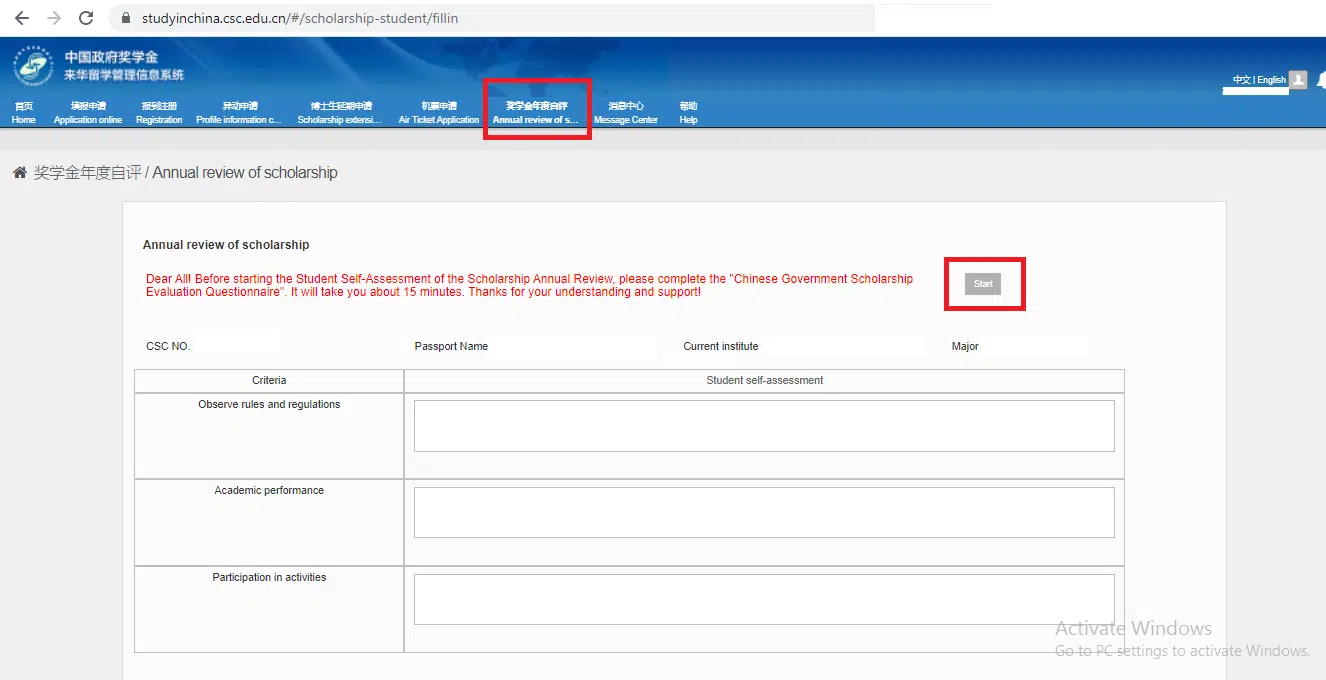Click the CSC scholarship logo
The width and height of the screenshot is (1326, 680).
[34, 66]
